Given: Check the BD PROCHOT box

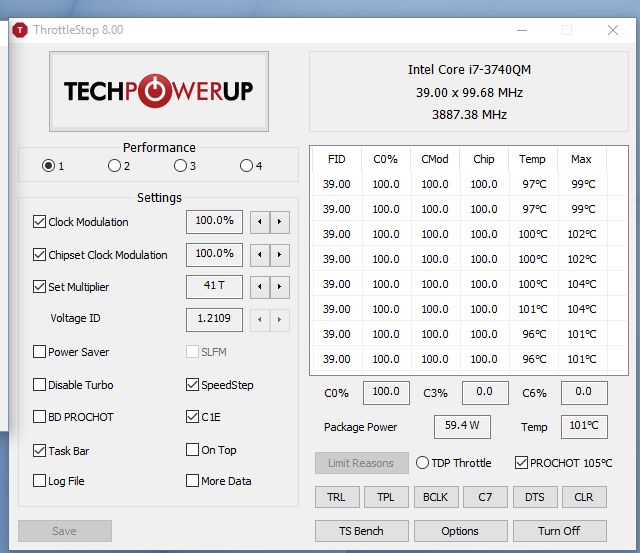Looking at the screenshot, I should click(39, 417).
